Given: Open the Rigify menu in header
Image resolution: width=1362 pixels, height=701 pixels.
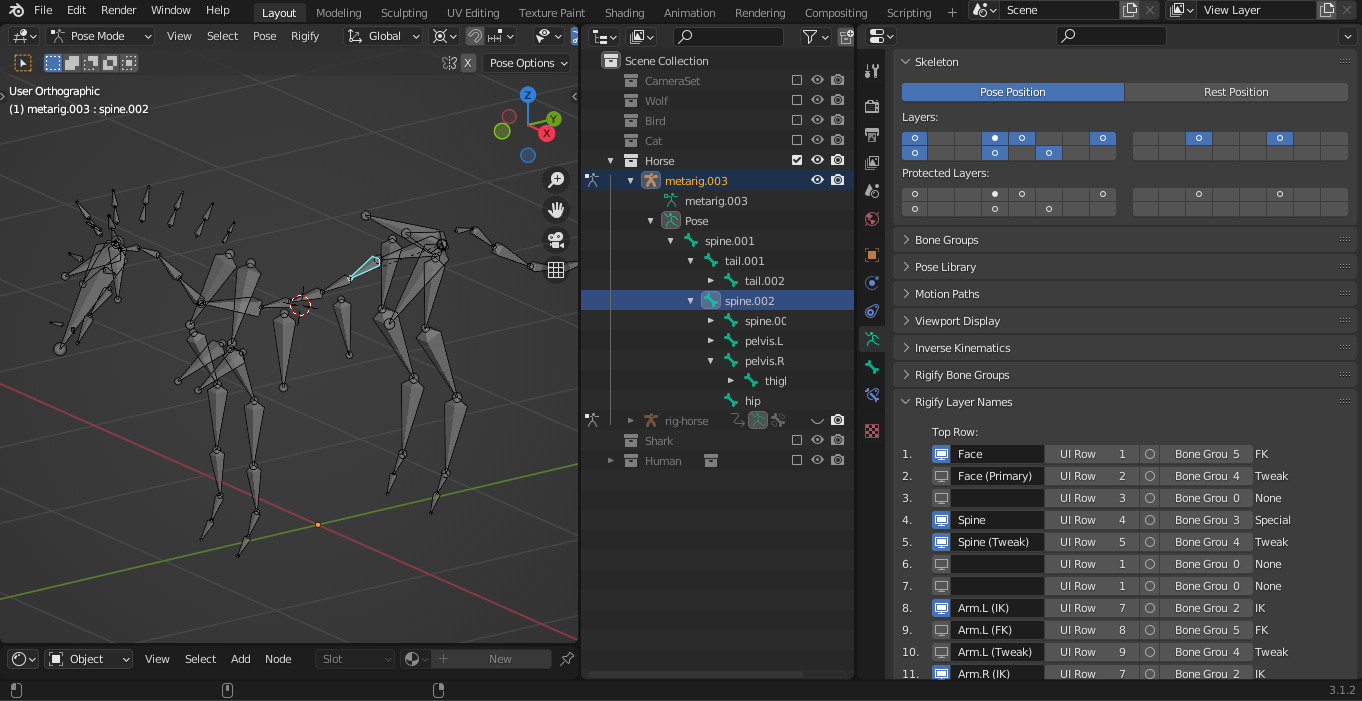Looking at the screenshot, I should [305, 36].
